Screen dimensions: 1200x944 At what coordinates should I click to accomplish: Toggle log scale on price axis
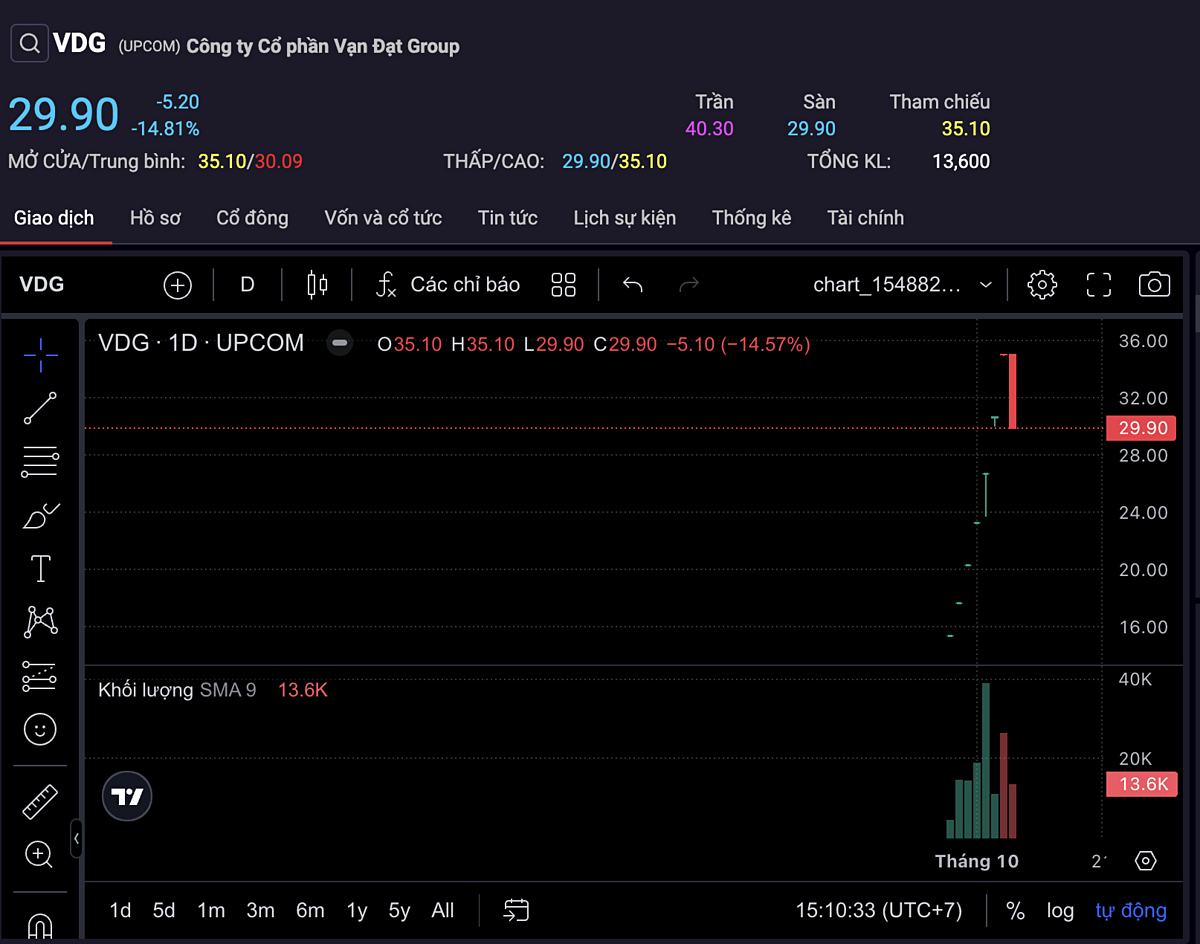1060,911
